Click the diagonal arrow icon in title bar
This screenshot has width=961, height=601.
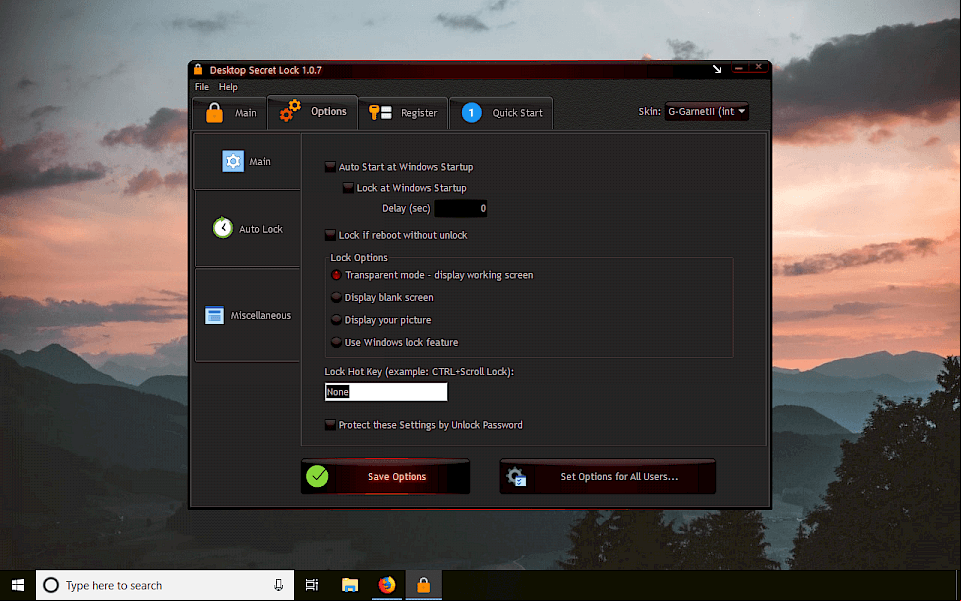click(x=717, y=69)
